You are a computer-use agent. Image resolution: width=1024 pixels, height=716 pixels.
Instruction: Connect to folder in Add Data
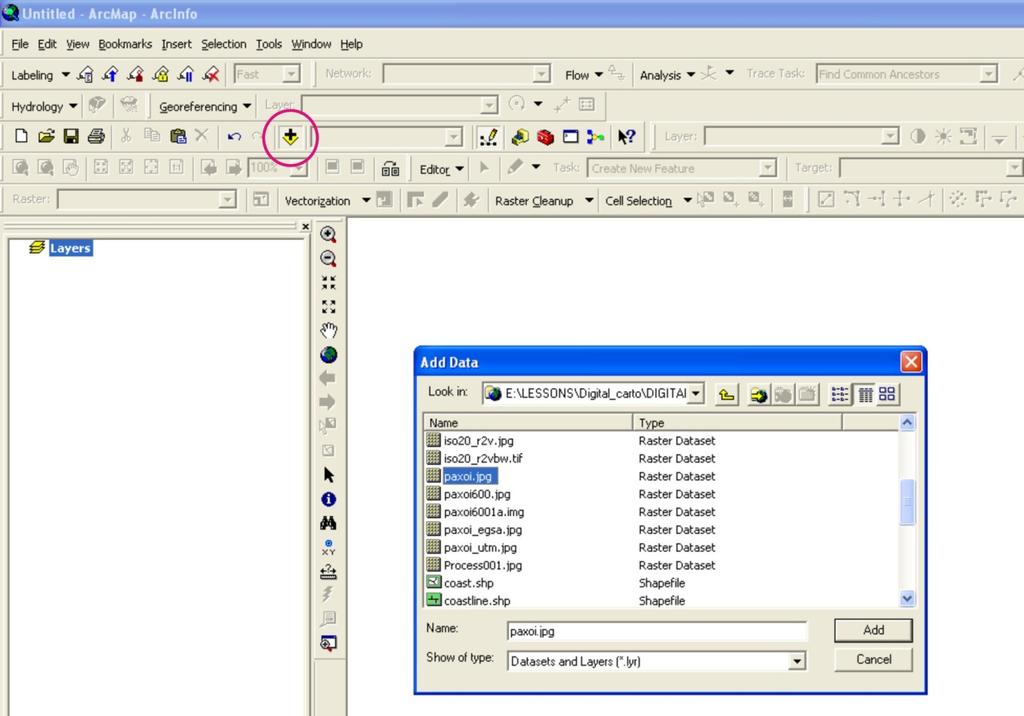[x=758, y=394]
